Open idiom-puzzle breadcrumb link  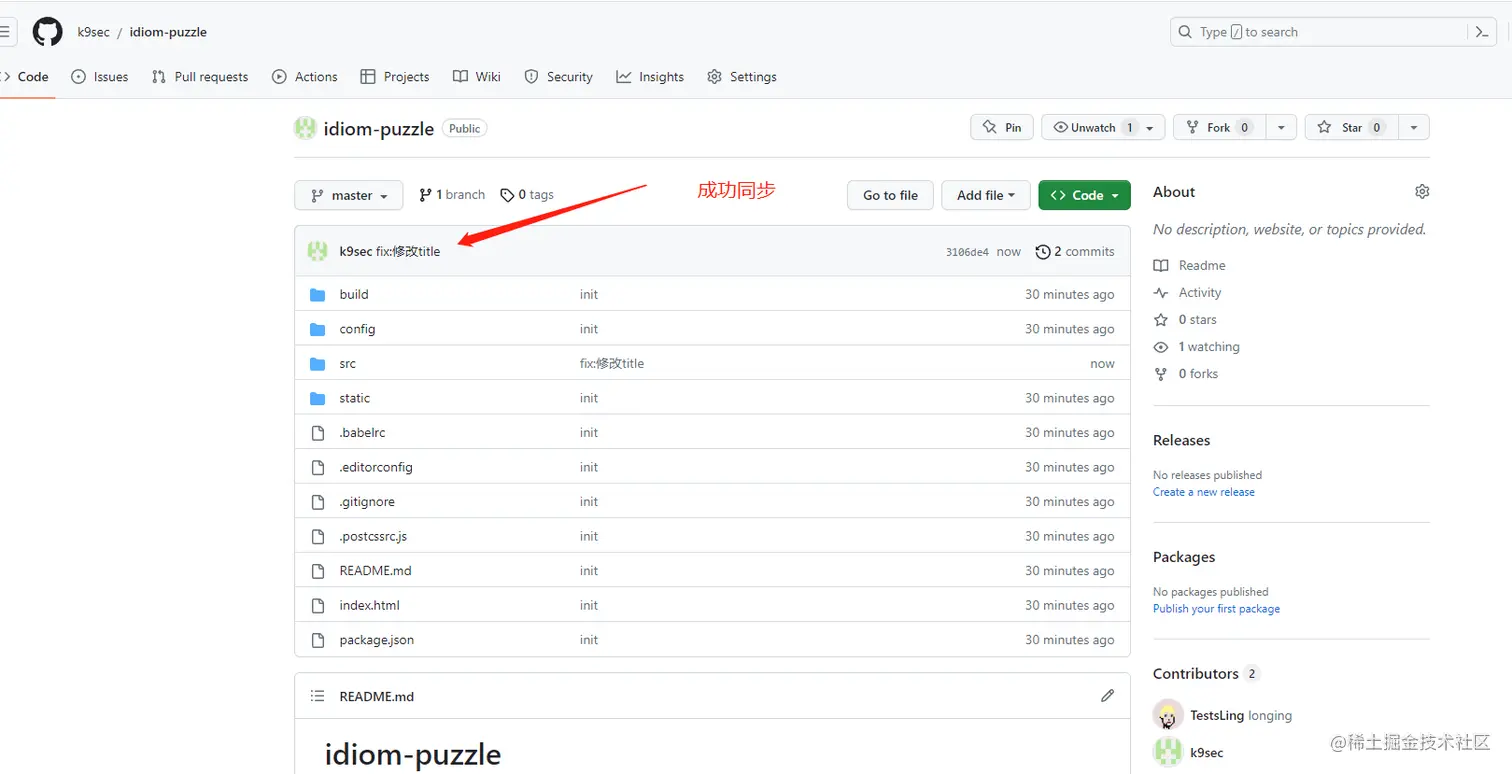168,32
